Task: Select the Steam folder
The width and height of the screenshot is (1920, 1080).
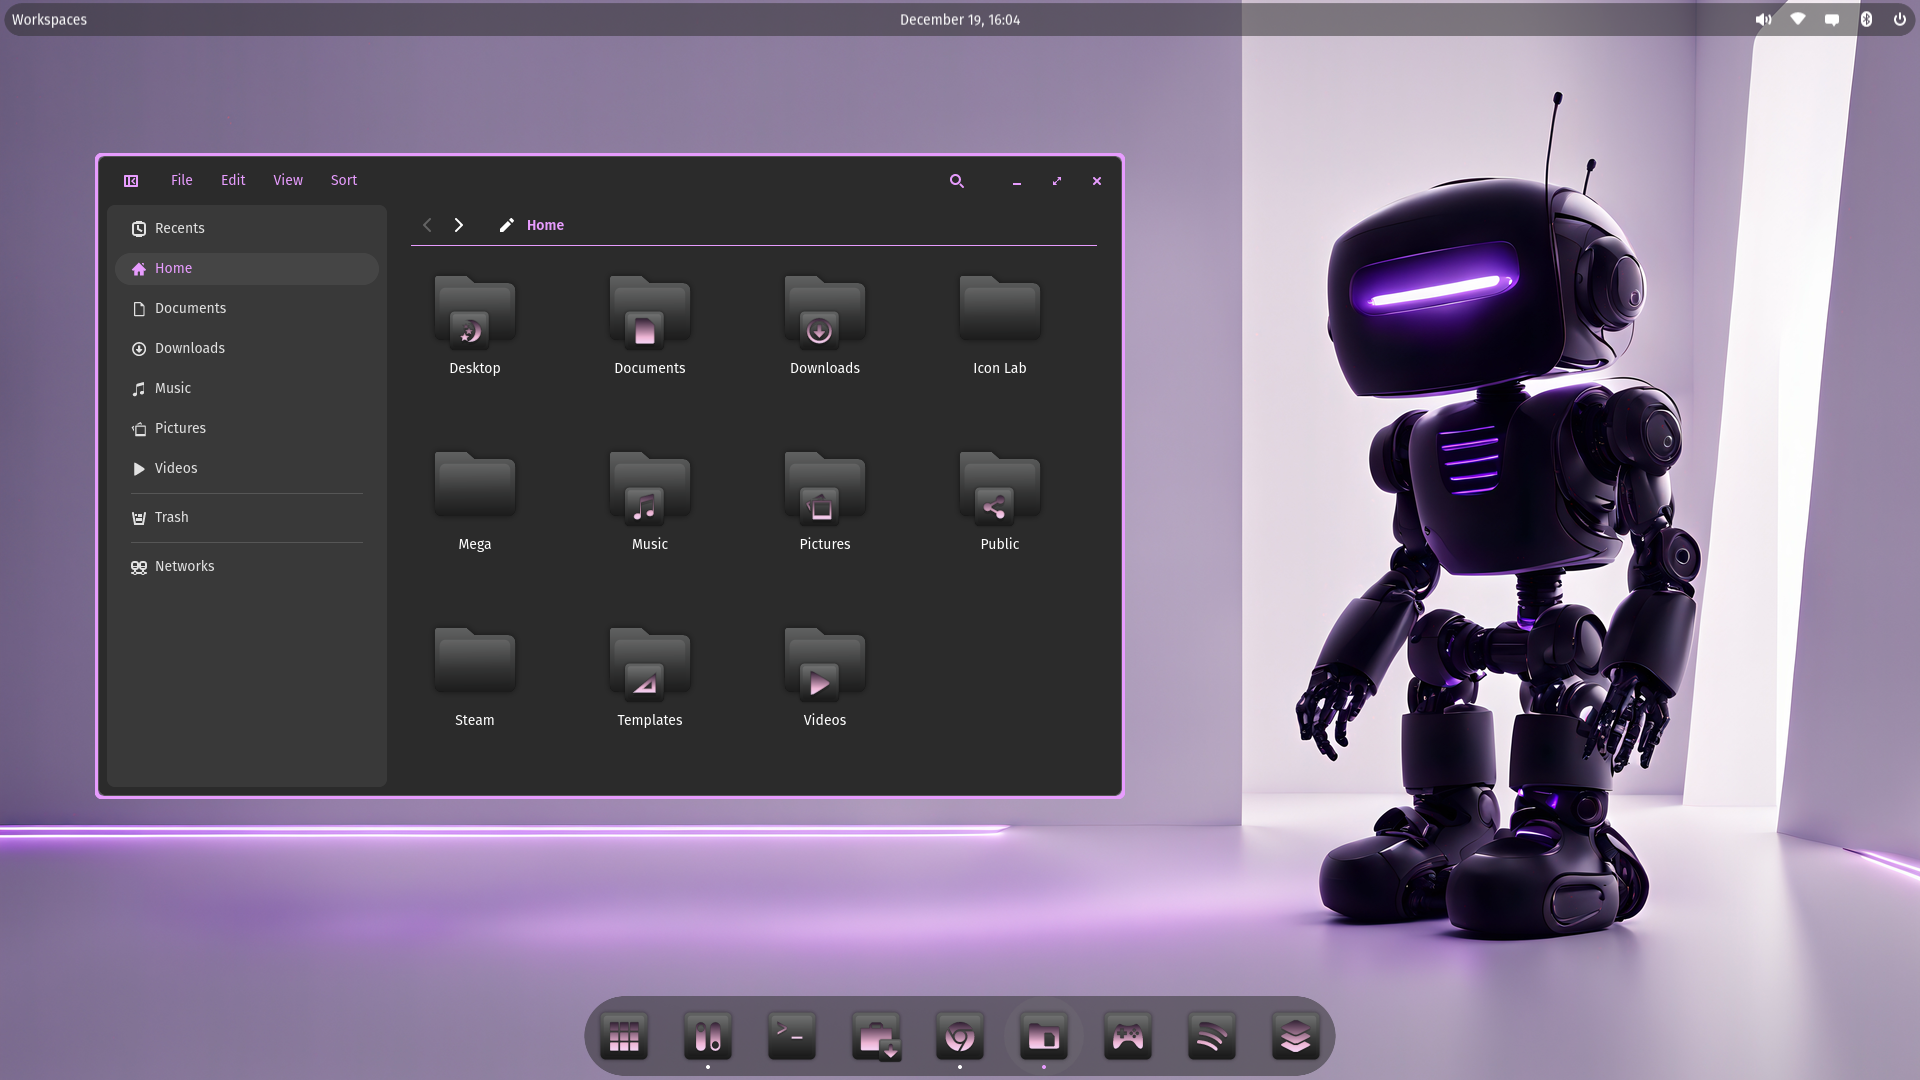Action: pyautogui.click(x=475, y=660)
